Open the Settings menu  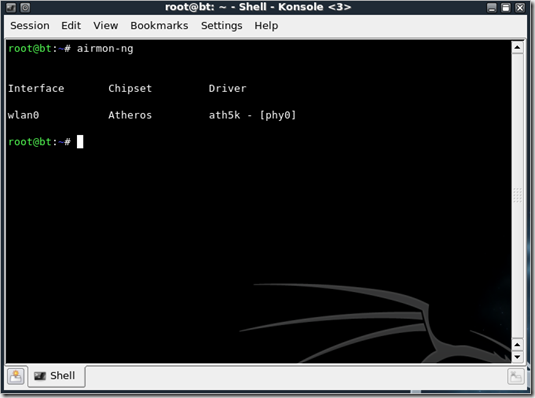[x=222, y=26]
